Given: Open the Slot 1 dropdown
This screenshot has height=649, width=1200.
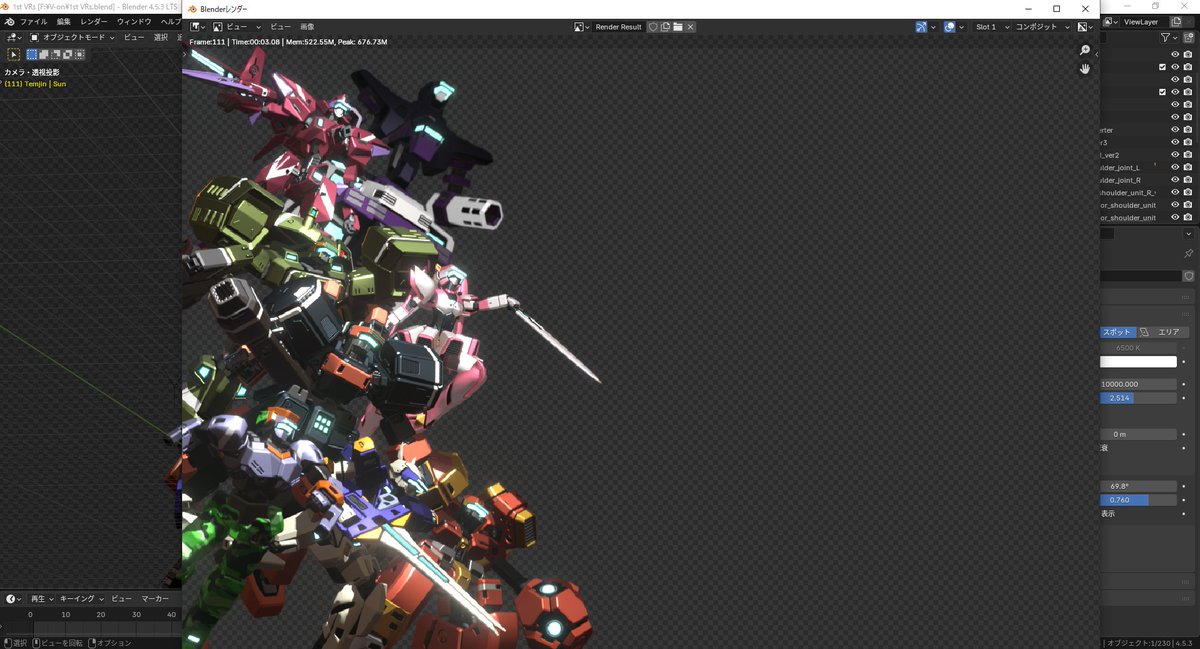Looking at the screenshot, I should click(x=991, y=27).
